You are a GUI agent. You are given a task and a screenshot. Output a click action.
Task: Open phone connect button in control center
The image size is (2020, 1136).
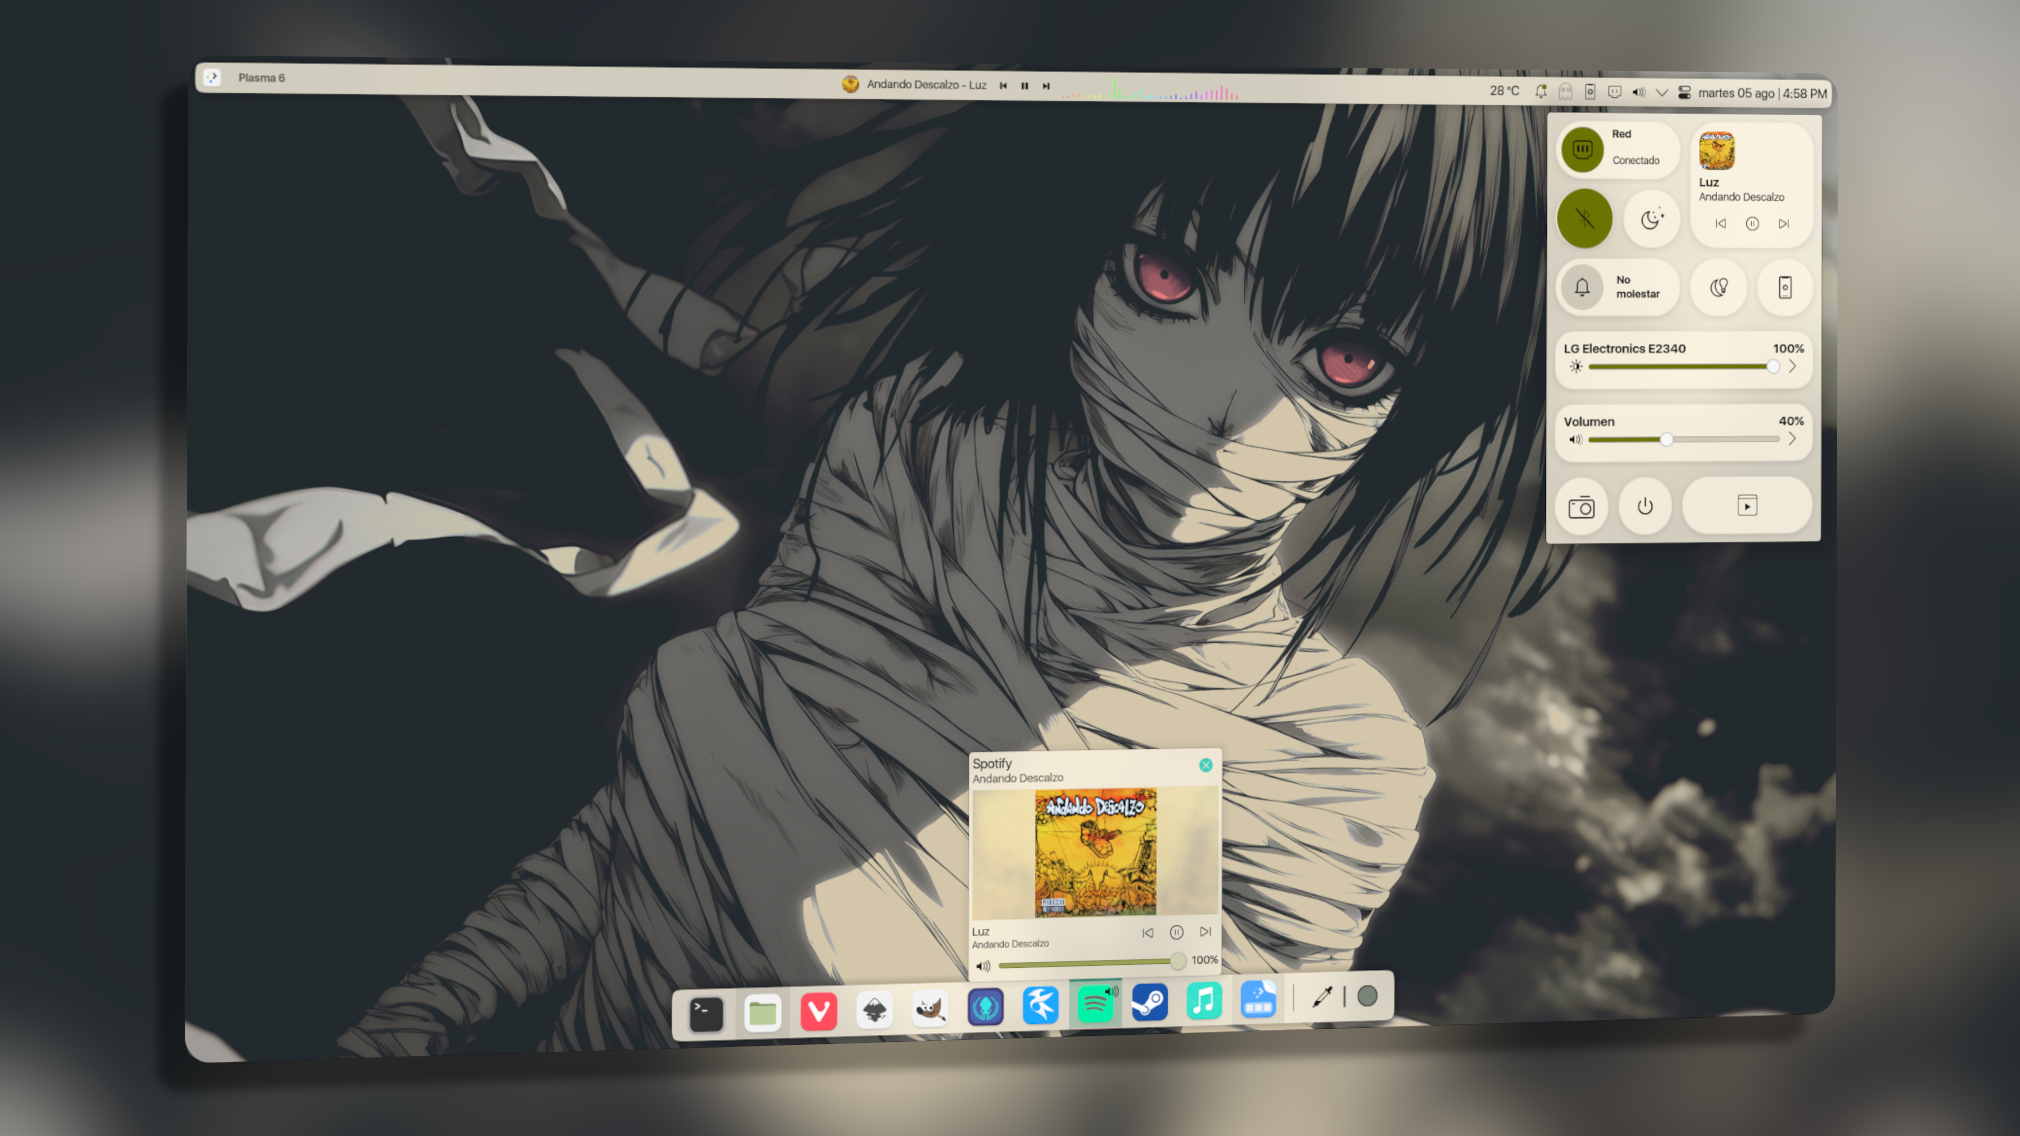tap(1785, 287)
